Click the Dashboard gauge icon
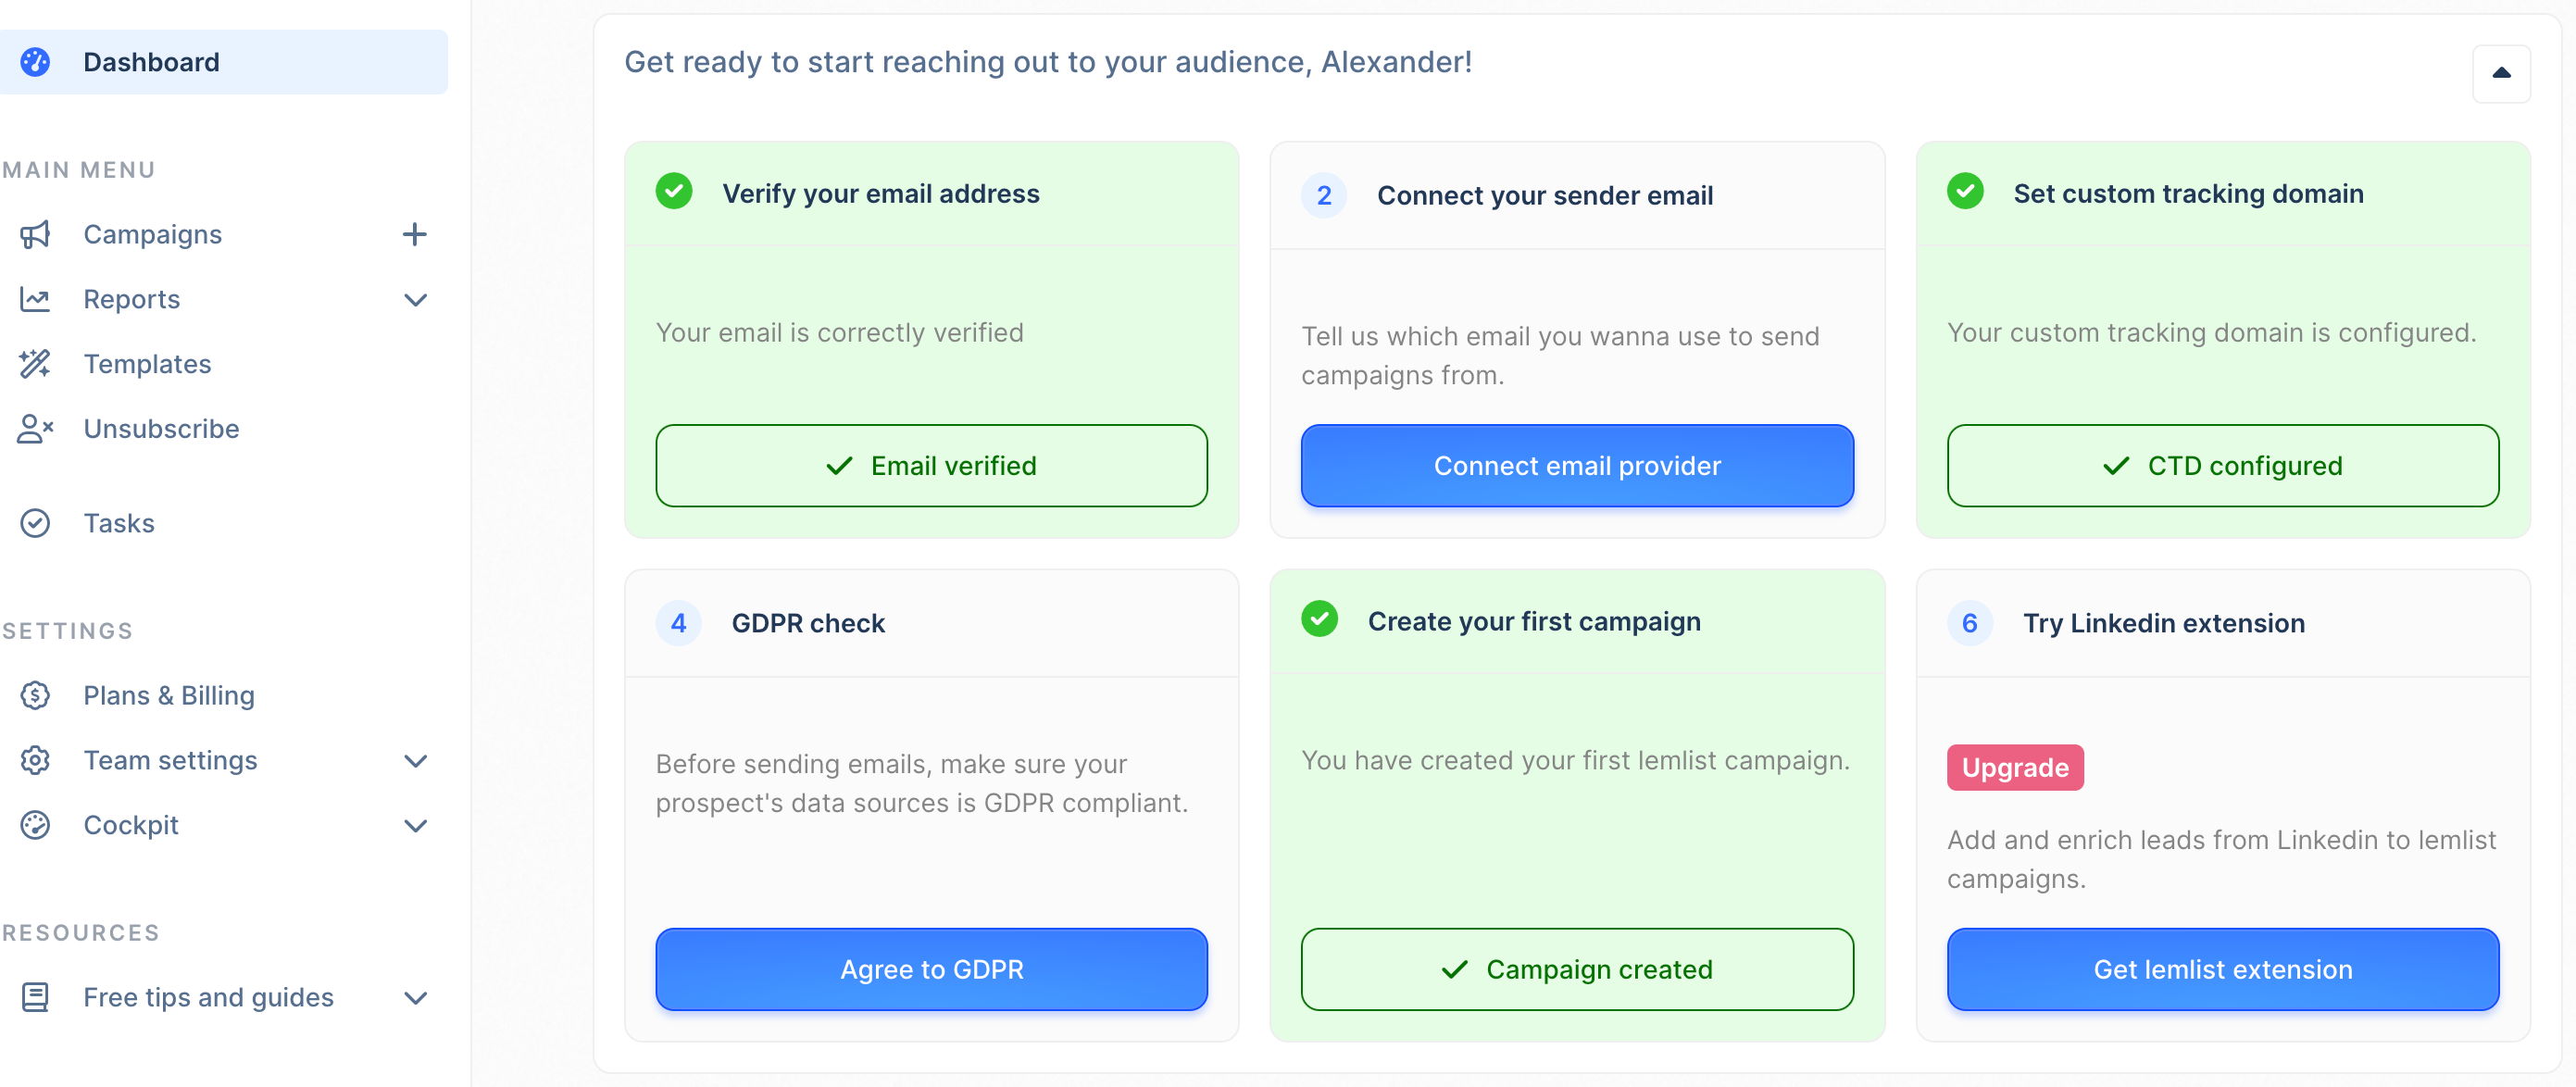 tap(35, 62)
